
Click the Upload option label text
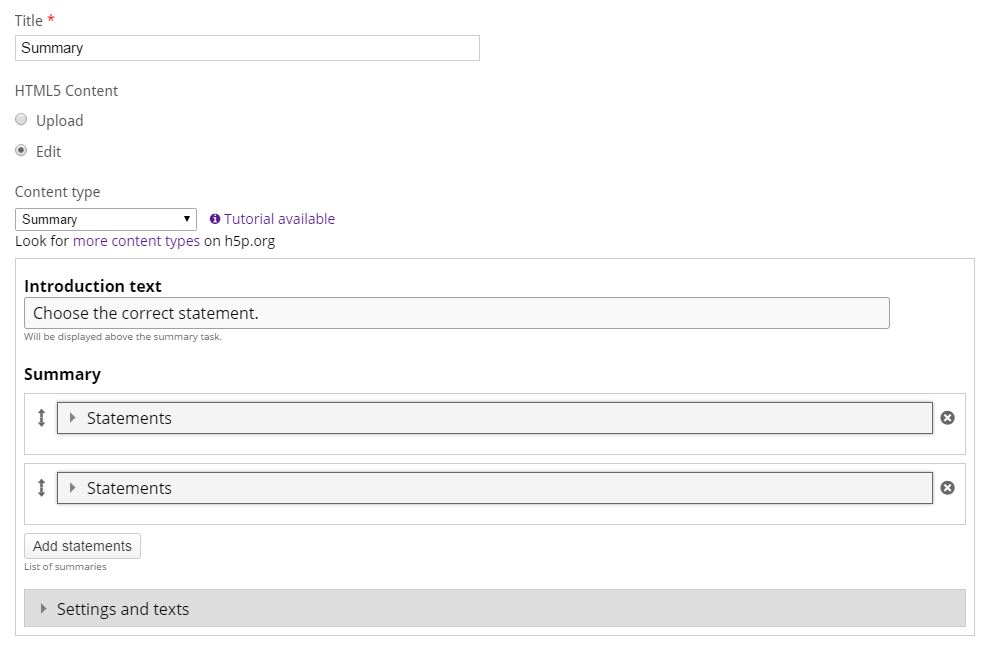[x=60, y=121]
